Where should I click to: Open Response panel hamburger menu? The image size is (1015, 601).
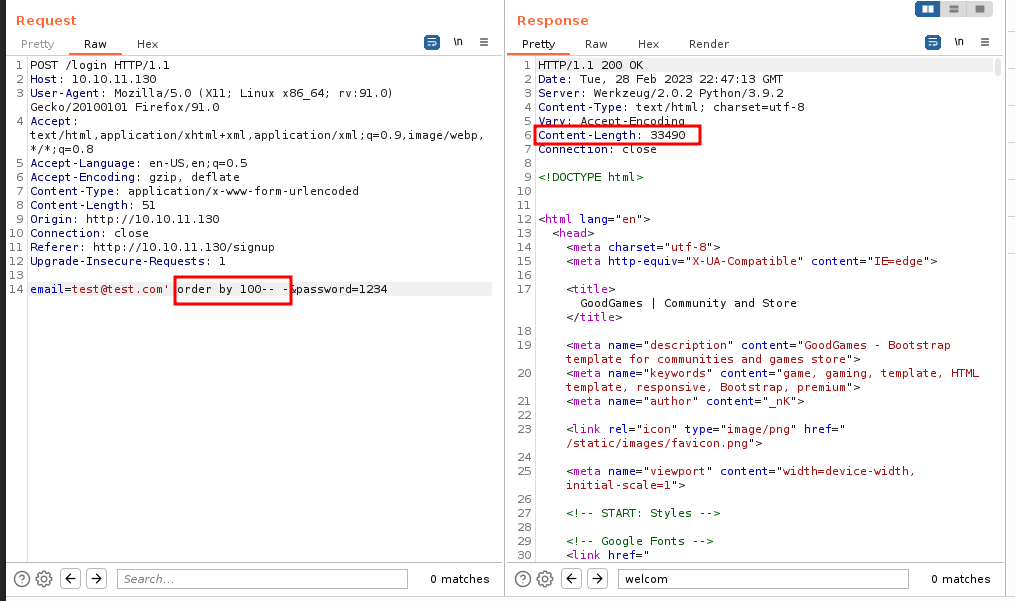[x=985, y=42]
